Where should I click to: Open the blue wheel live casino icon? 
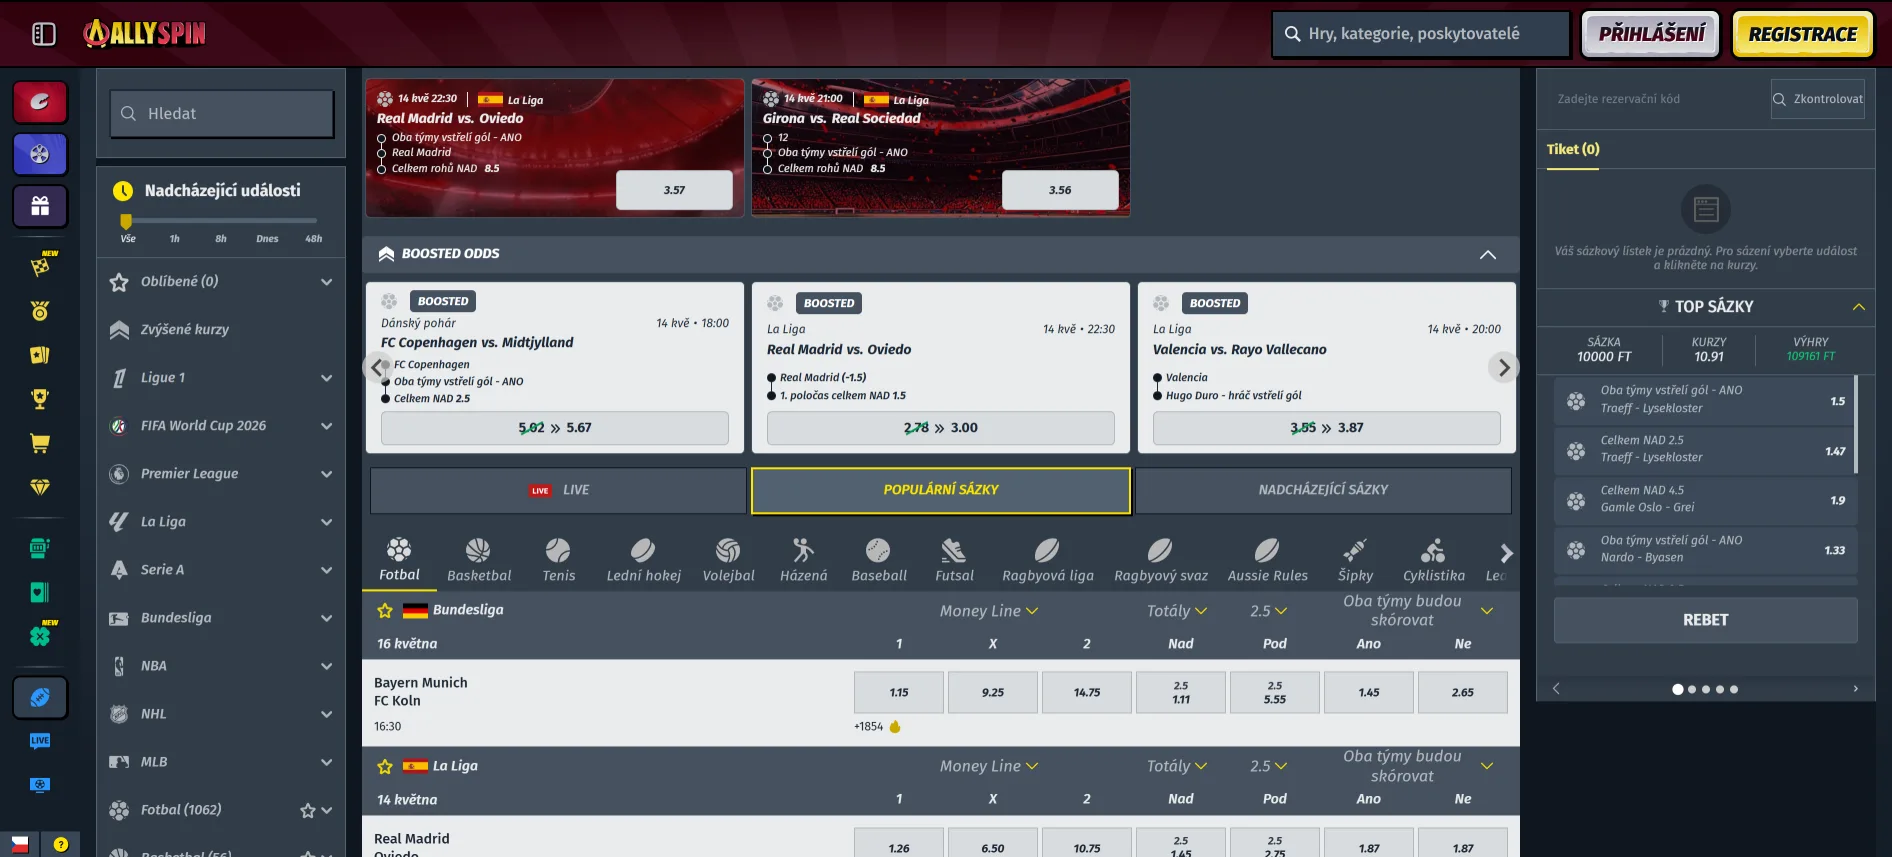[40, 154]
